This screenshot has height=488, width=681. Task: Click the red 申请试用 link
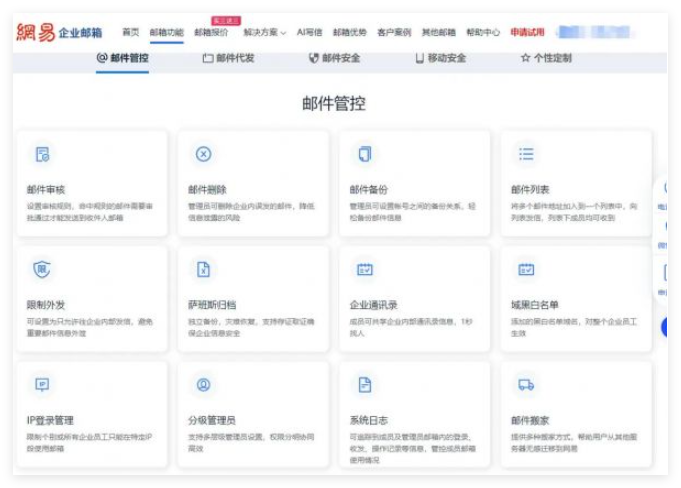[527, 32]
